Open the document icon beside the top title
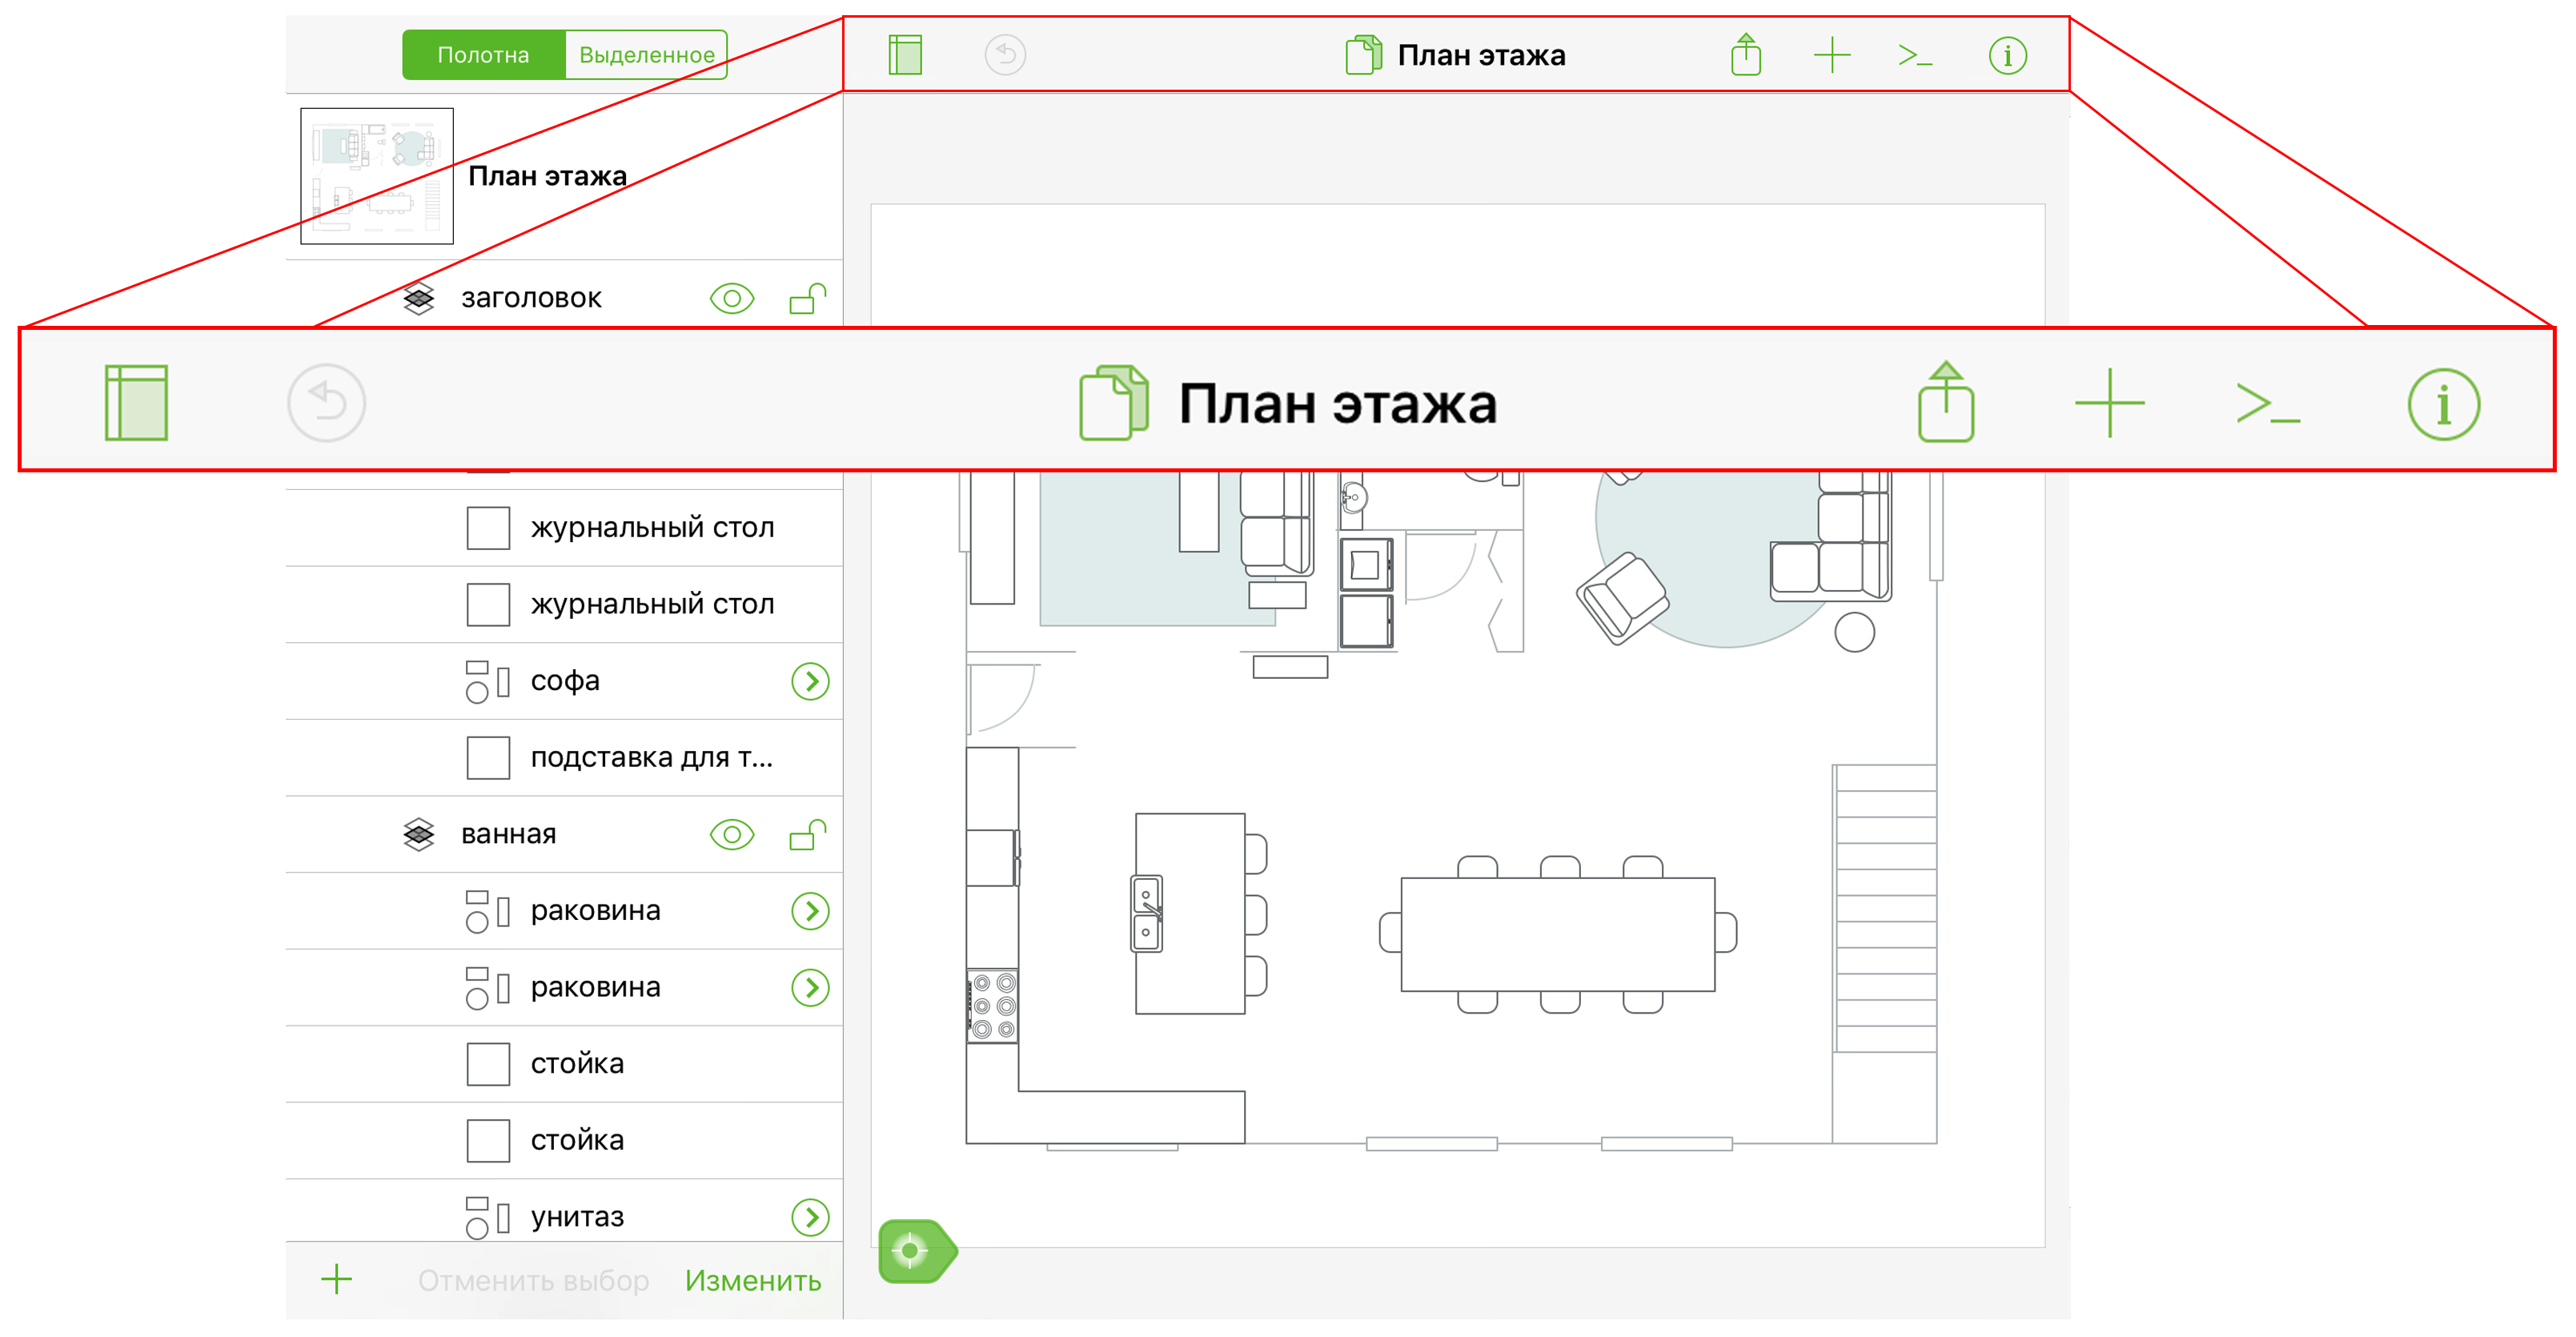 pyautogui.click(x=1363, y=55)
